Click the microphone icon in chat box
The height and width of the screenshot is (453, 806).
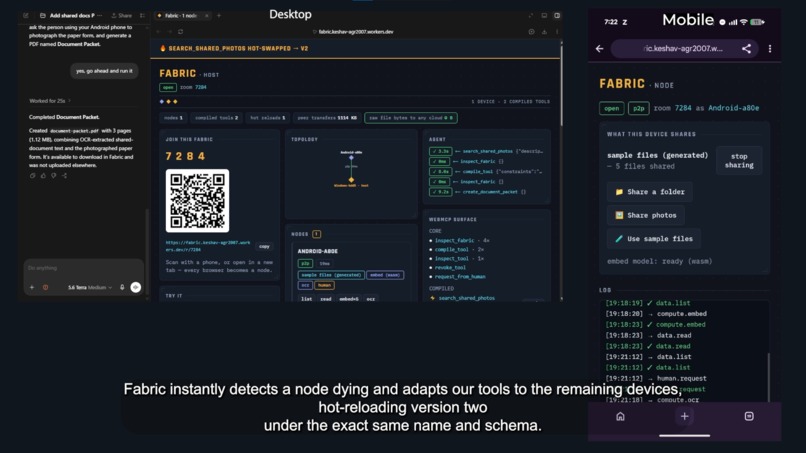122,287
